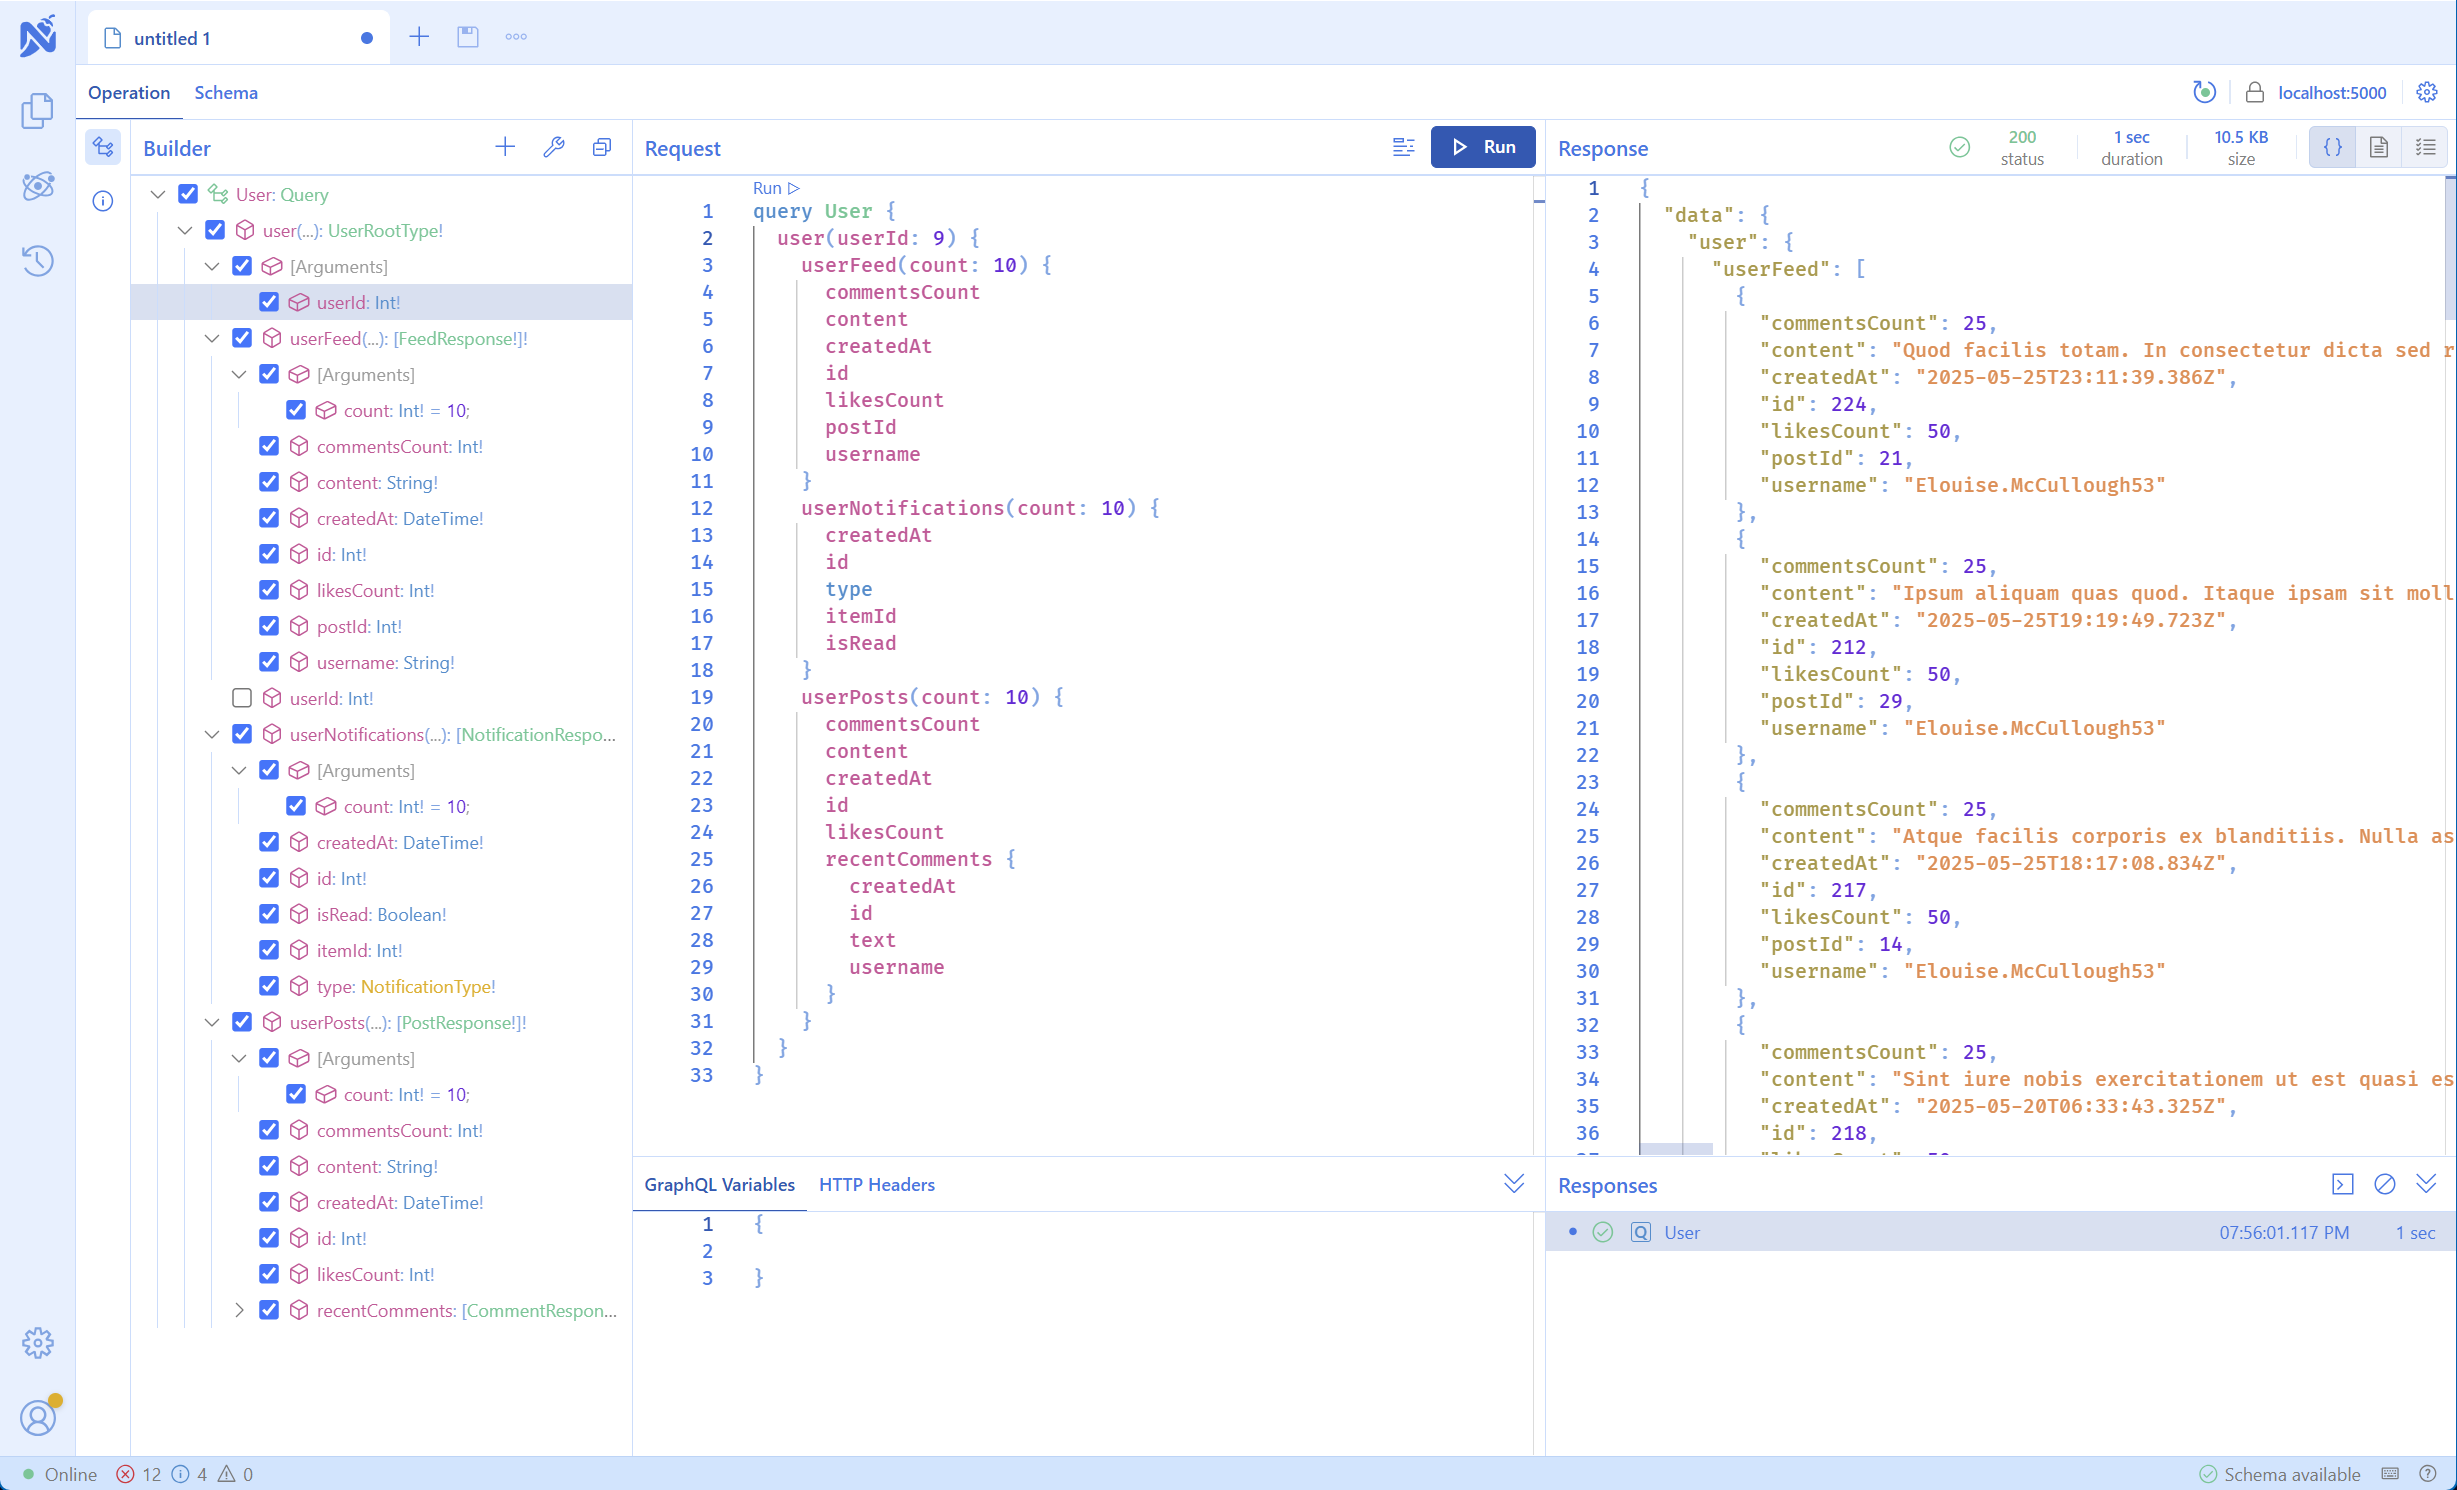2457x1490 pixels.
Task: Collapse all nodes in Builder
Action: (x=602, y=148)
